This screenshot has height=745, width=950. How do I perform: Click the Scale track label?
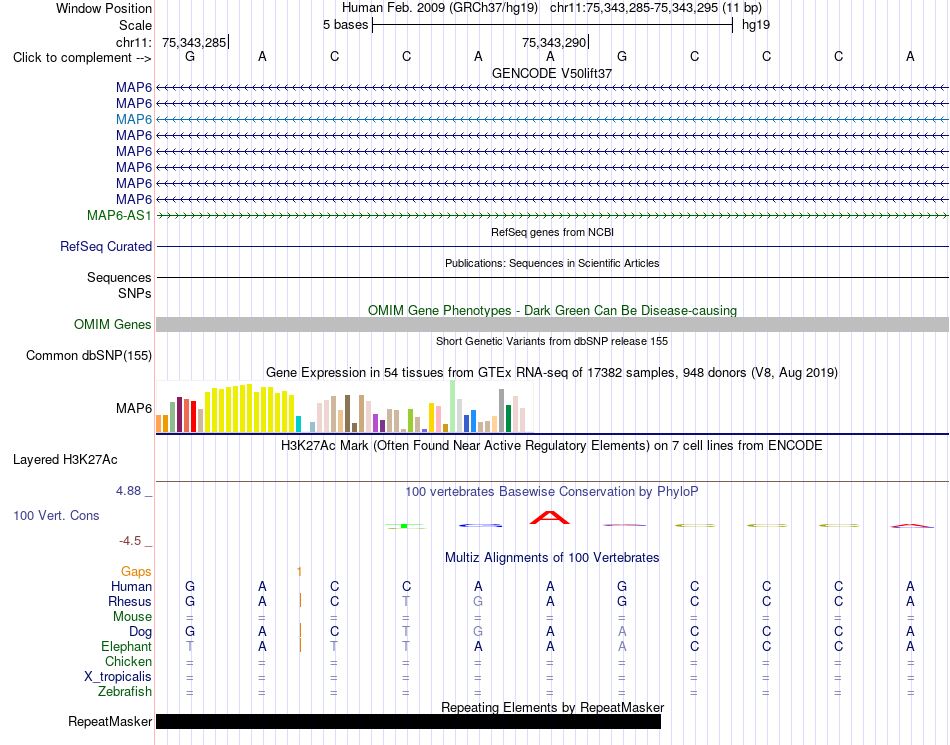click(135, 25)
